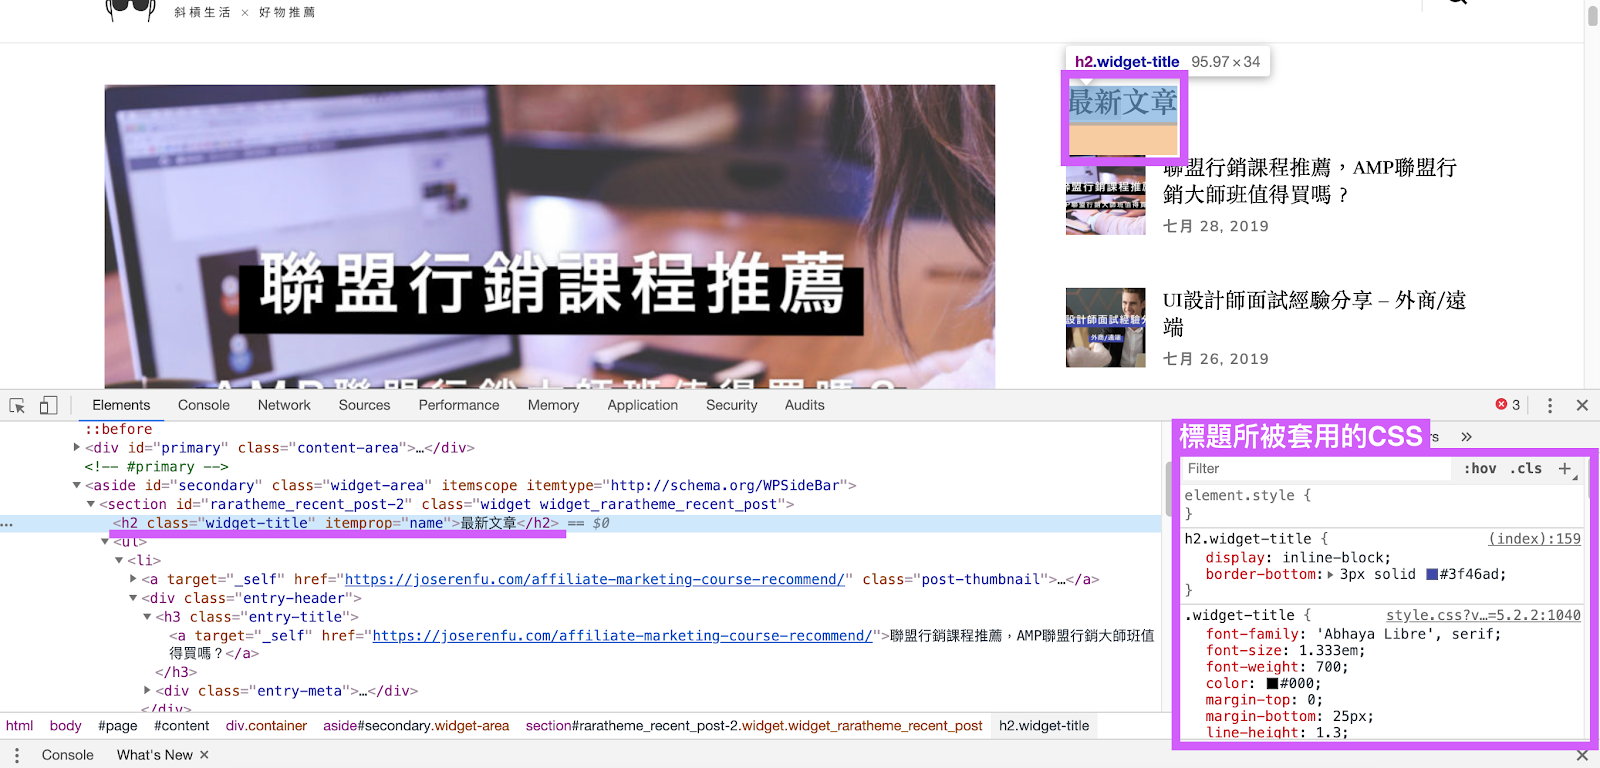Viewport: 1600px width, 768px height.
Task: Open the Performance tab
Action: point(459,405)
